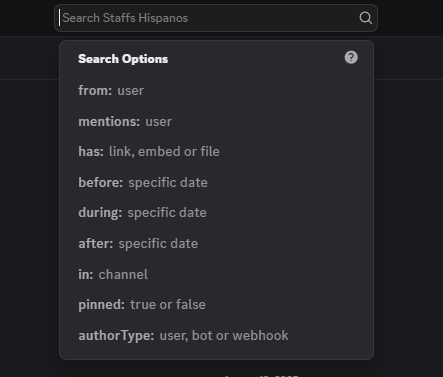
Task: Pick the 'in: channel' search option
Action: pyautogui.click(x=216, y=274)
